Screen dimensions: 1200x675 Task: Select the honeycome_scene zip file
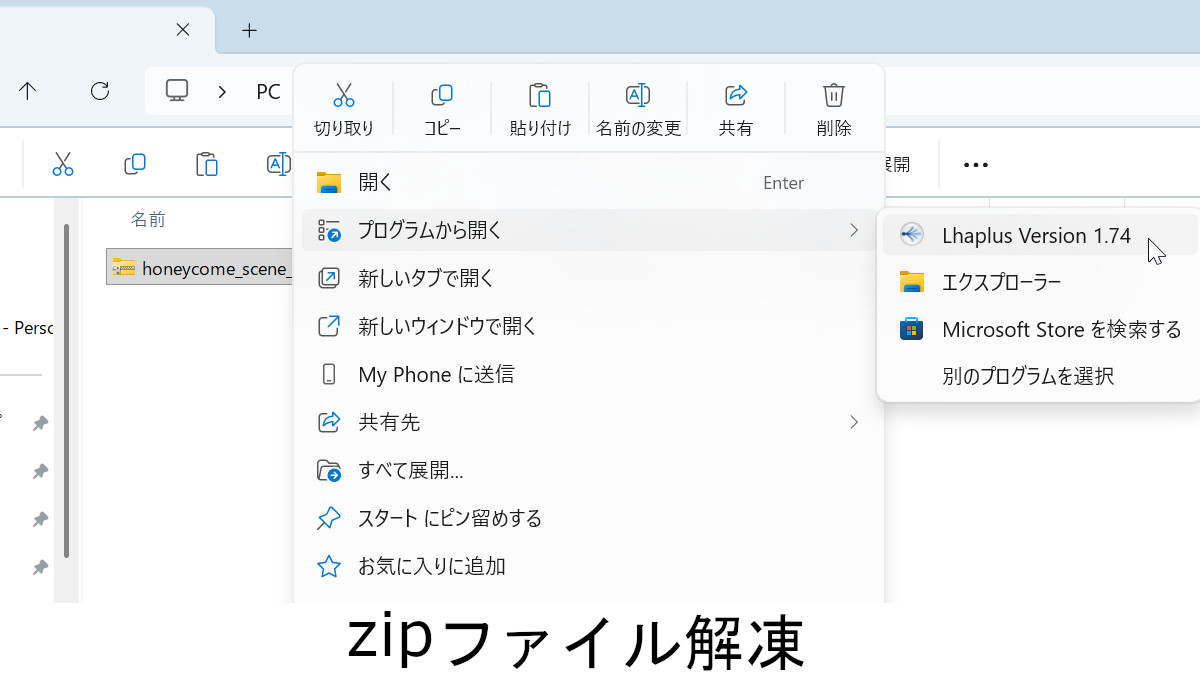pyautogui.click(x=200, y=267)
